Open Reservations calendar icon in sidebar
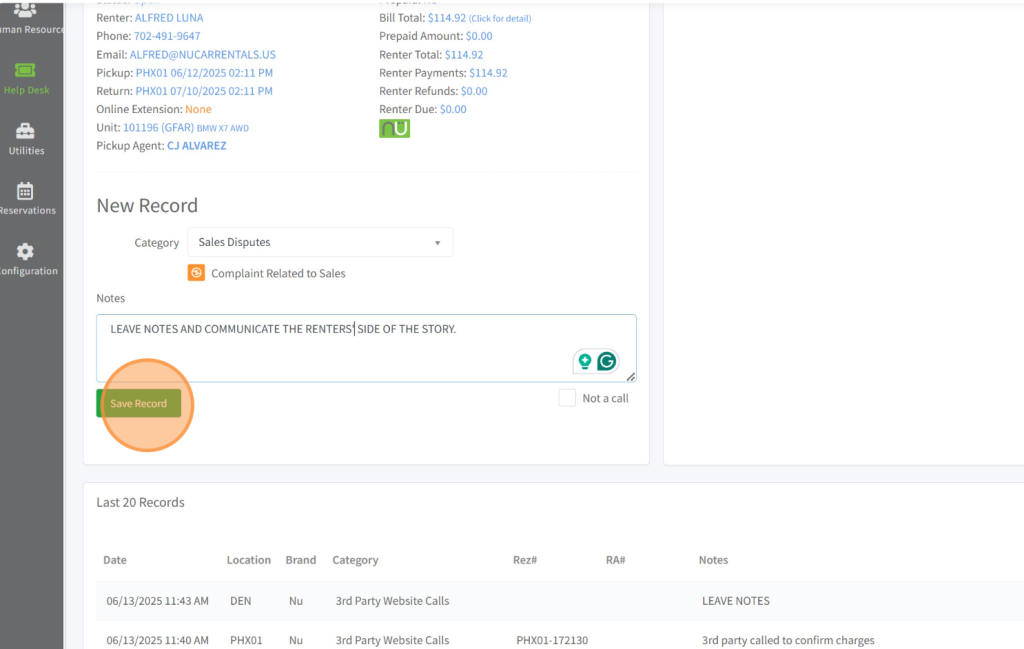Viewport: 1024px width, 649px height. [25, 198]
